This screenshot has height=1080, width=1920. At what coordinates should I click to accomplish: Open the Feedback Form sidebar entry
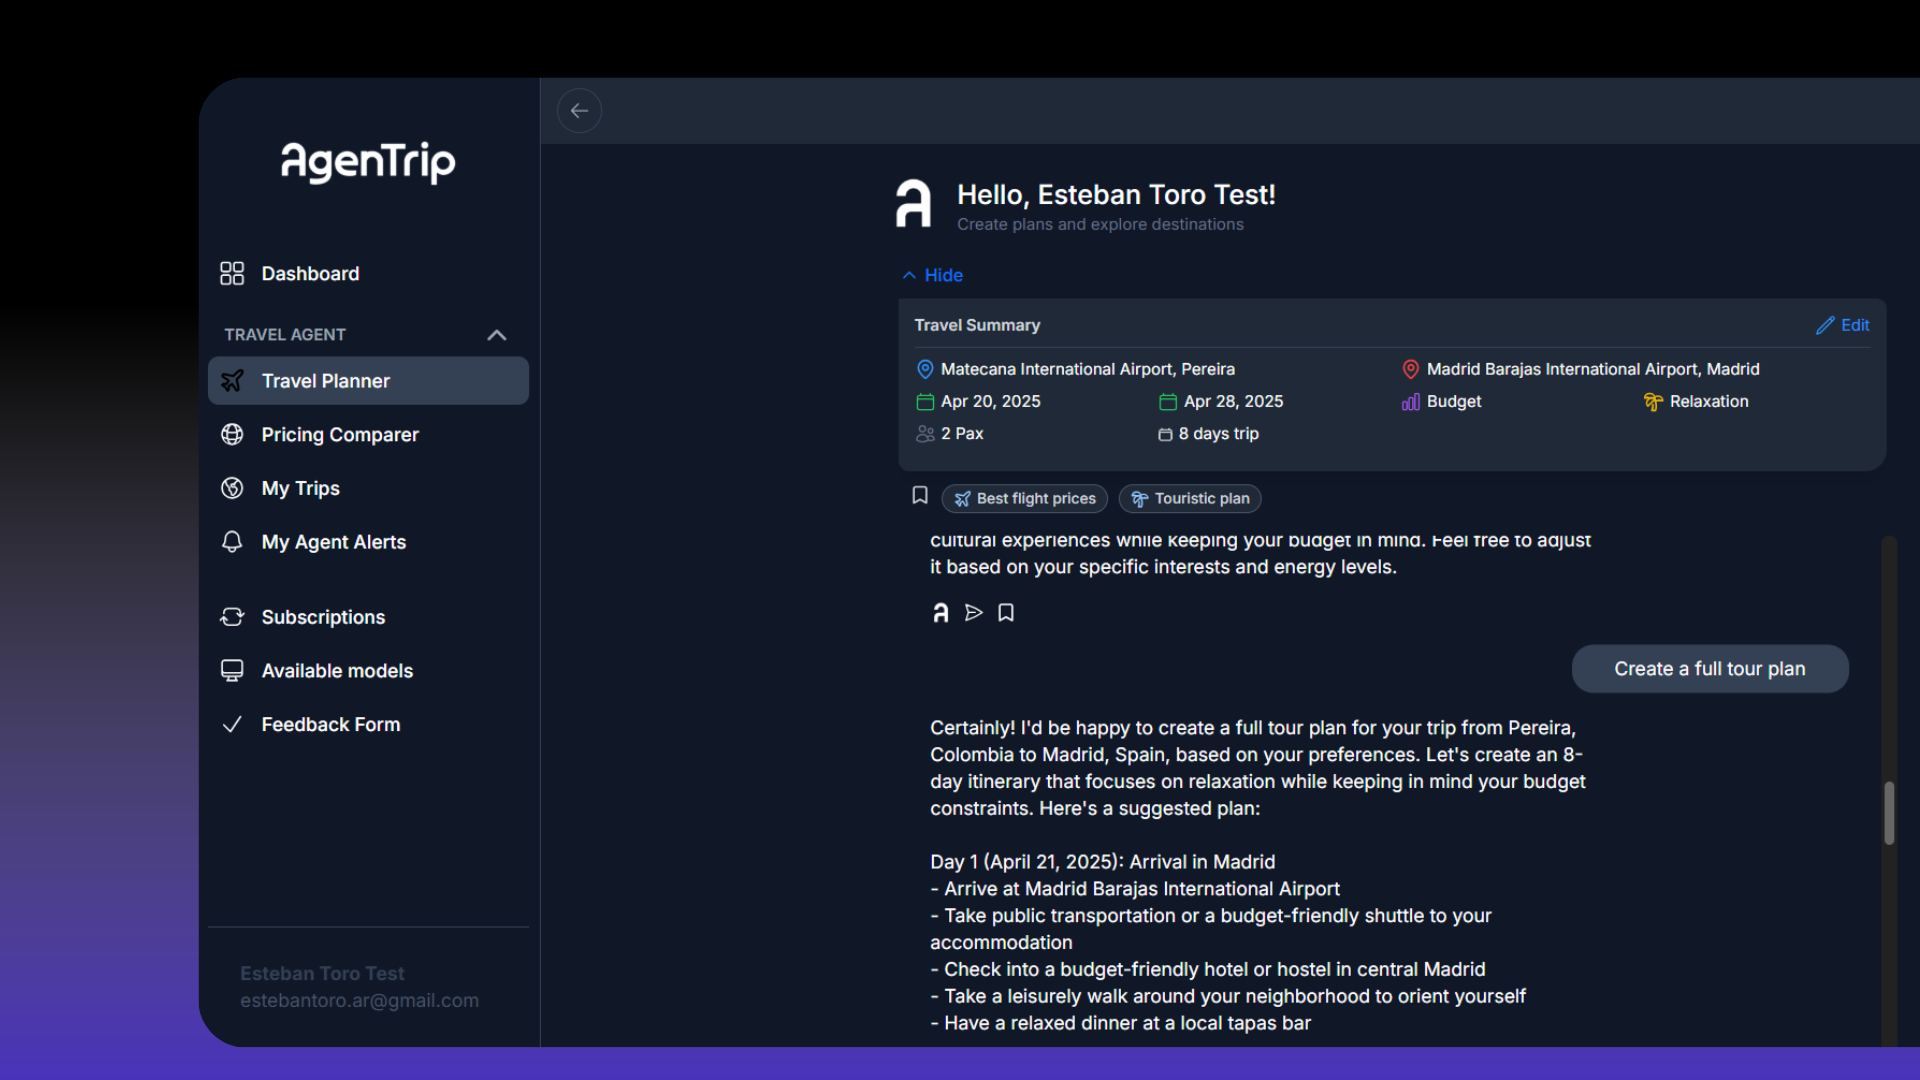(x=330, y=724)
